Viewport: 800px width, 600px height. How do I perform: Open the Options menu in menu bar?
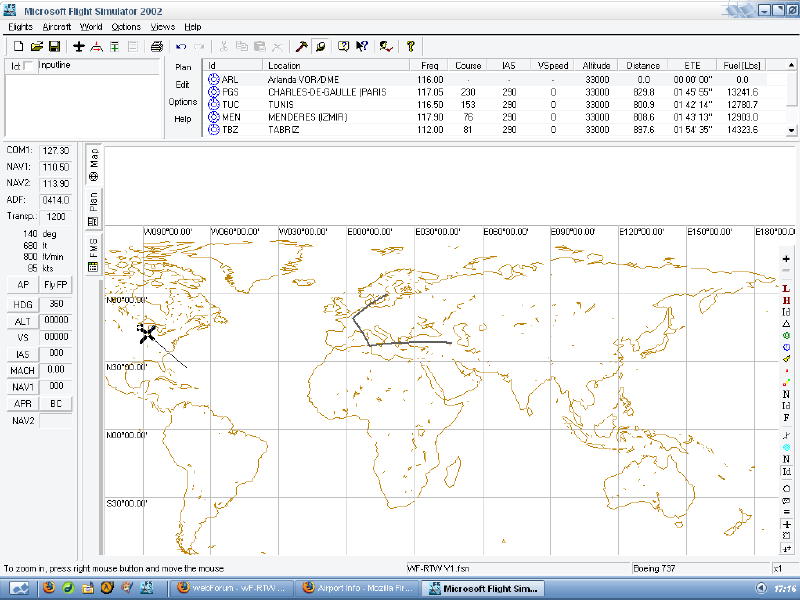coord(126,27)
